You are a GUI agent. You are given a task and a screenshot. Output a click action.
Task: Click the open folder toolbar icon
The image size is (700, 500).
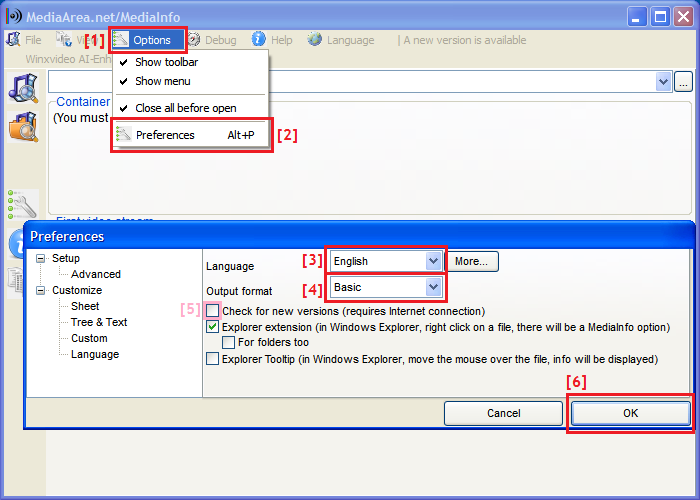pyautogui.click(x=23, y=127)
